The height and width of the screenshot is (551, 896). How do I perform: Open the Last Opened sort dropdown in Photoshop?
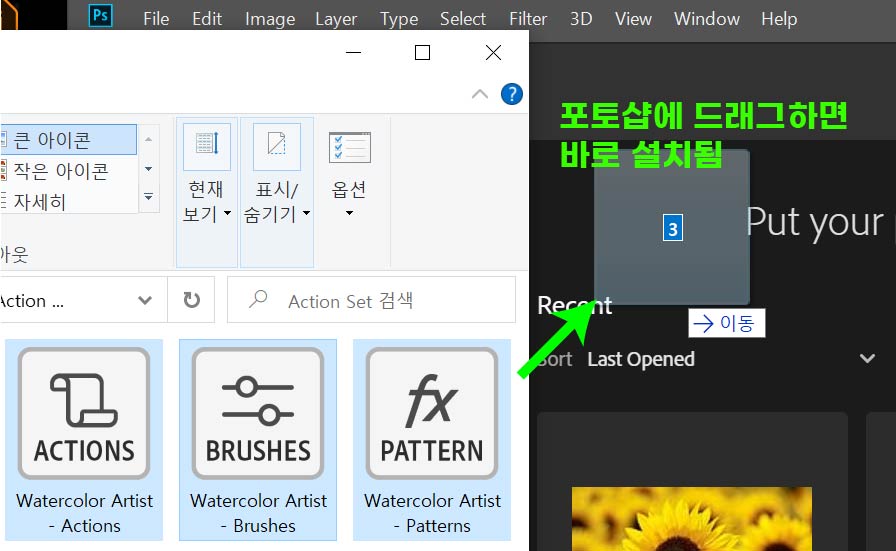641,360
